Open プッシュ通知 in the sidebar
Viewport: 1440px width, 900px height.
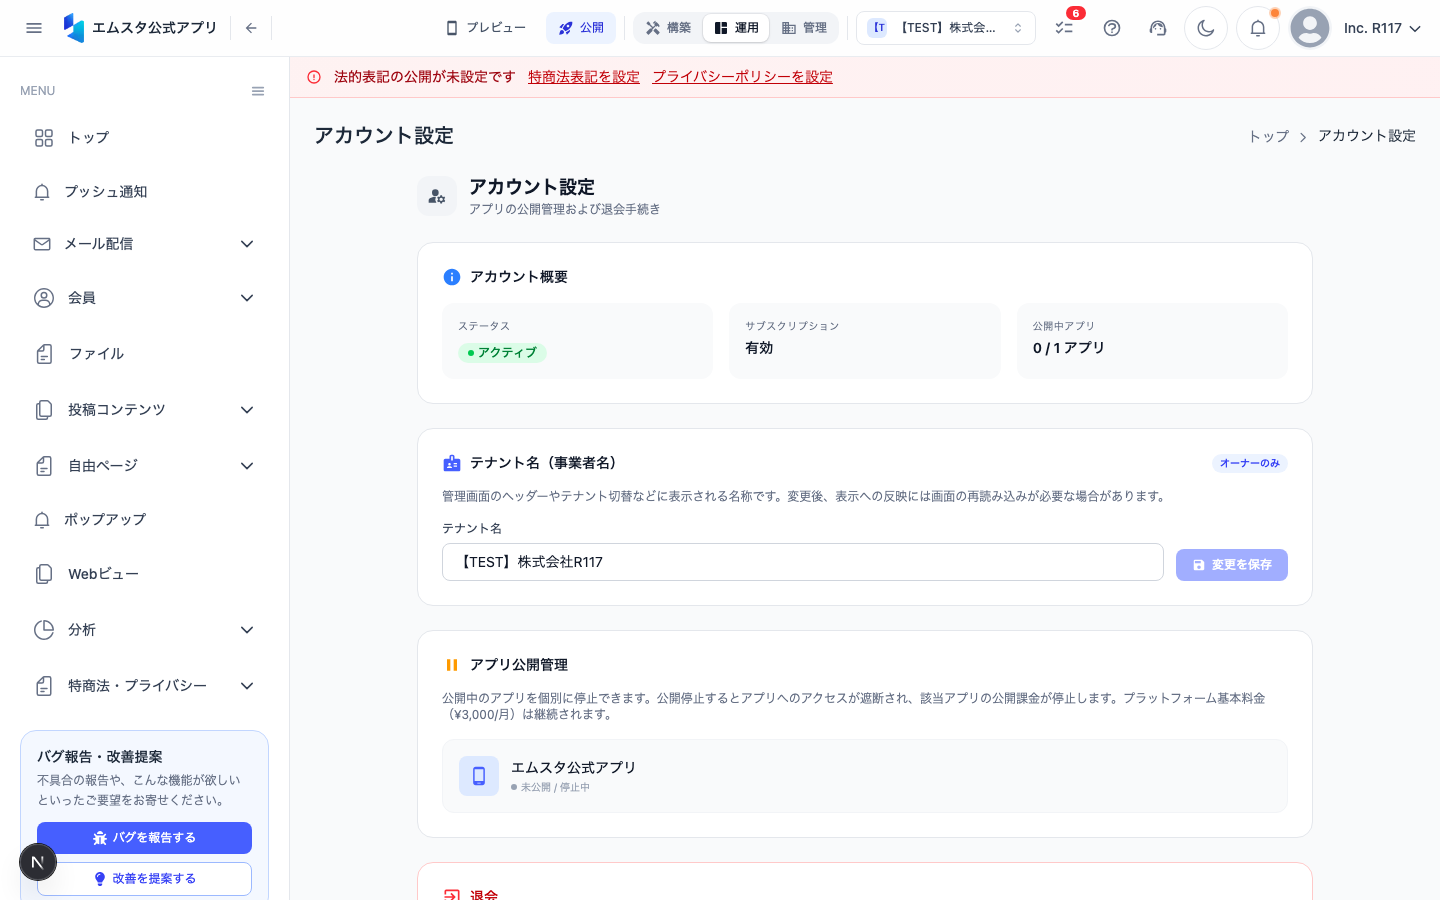(145, 192)
